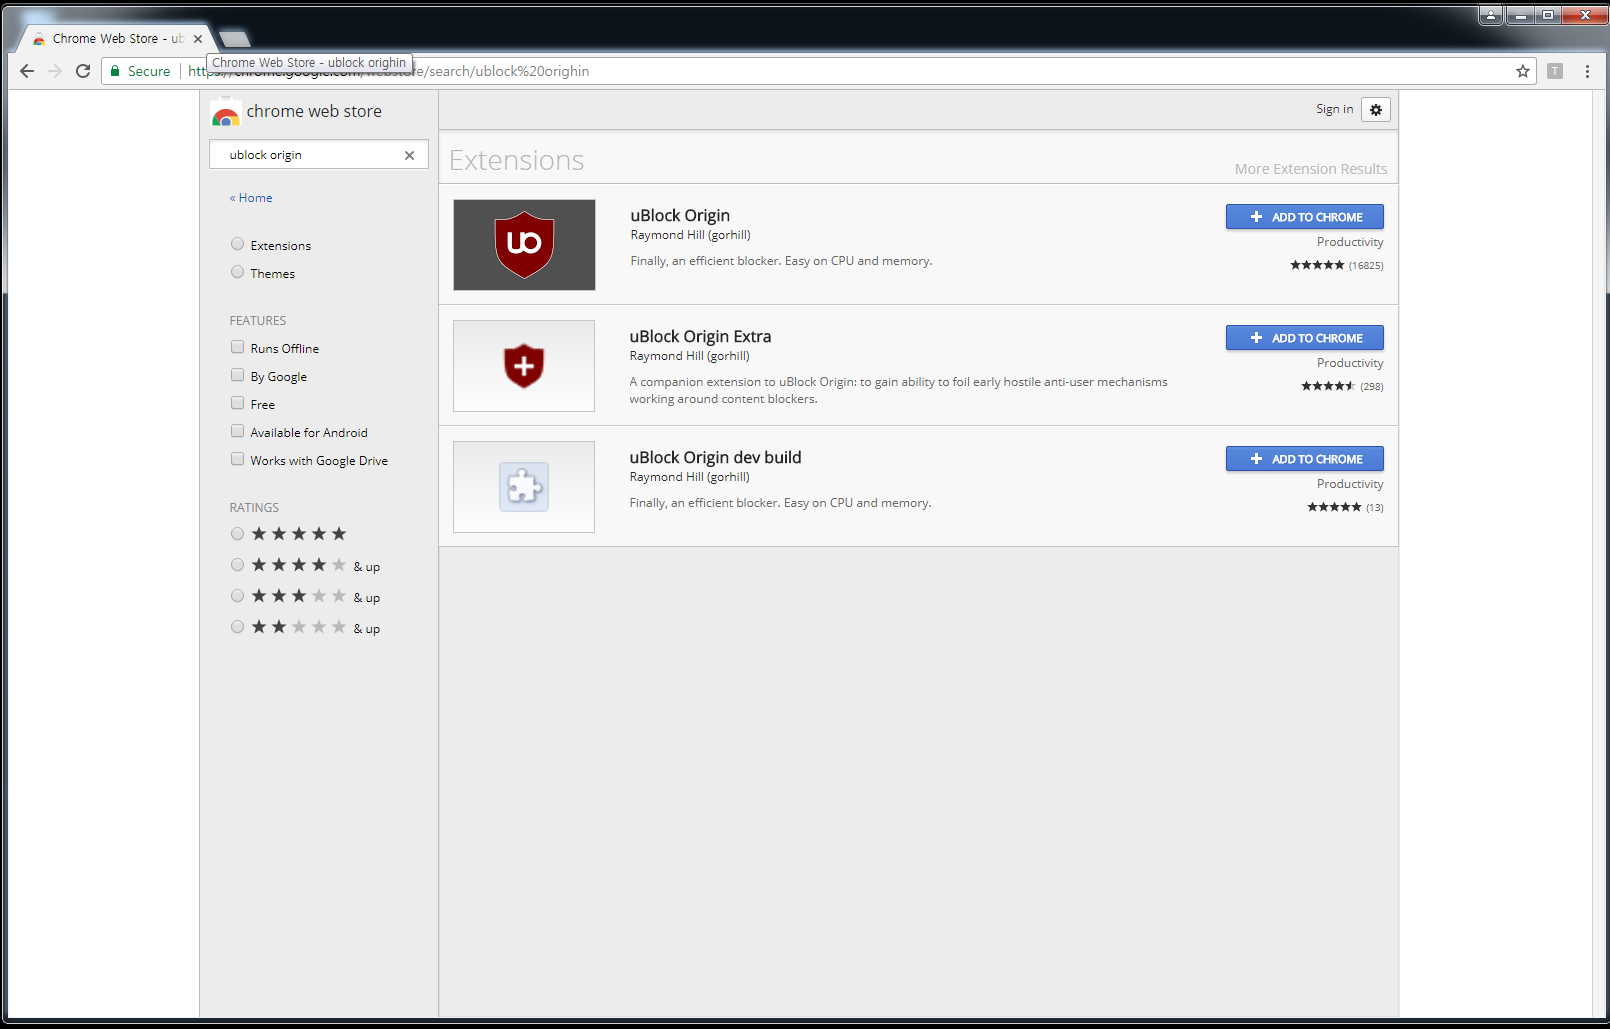
Task: Click the Chrome profile user button in the title bar
Action: (x=1491, y=15)
